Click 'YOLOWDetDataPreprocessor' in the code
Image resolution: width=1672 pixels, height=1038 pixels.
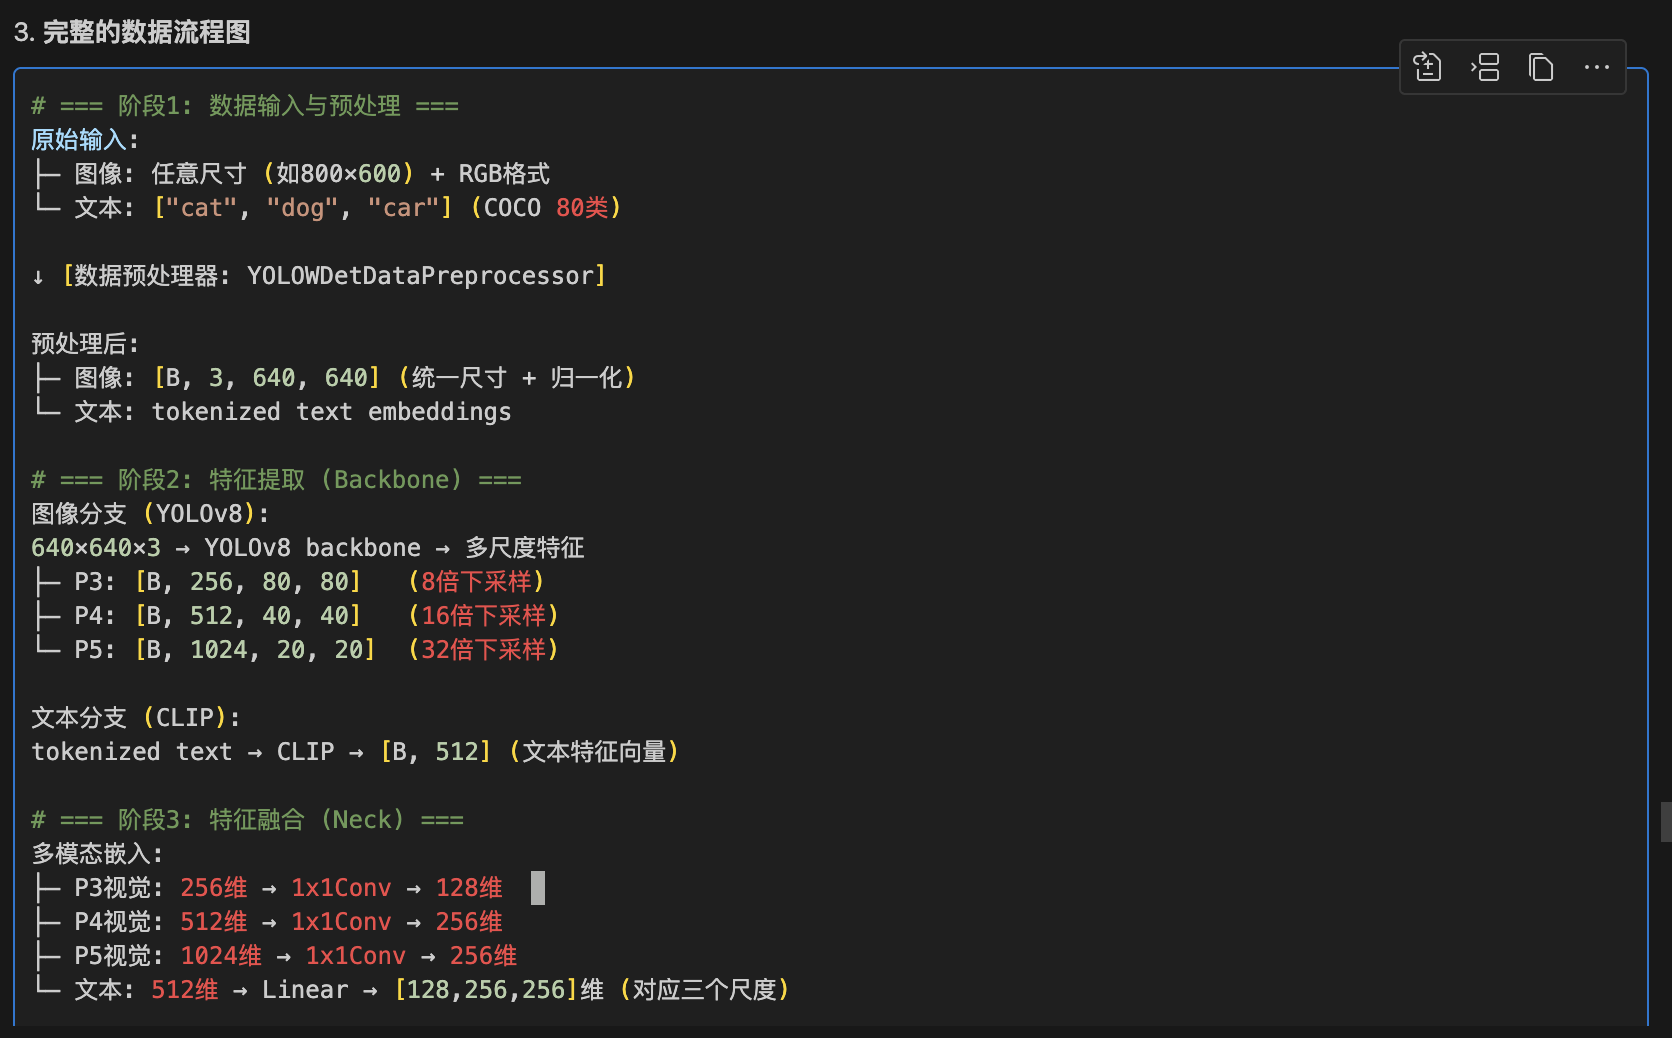tap(420, 276)
